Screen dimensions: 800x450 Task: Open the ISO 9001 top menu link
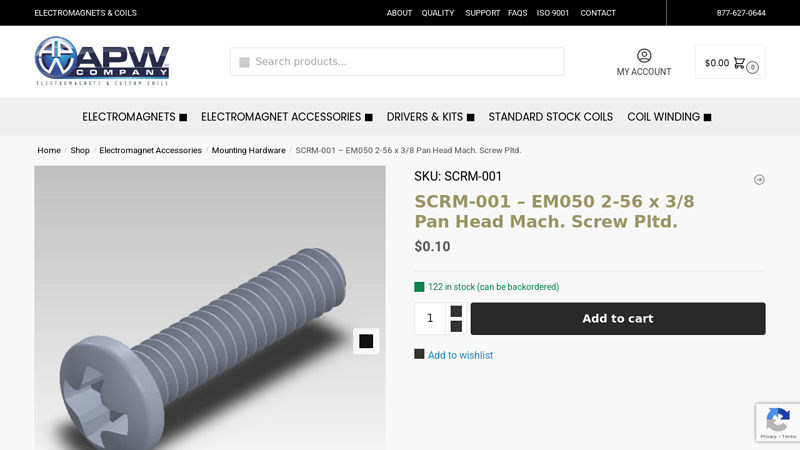(x=553, y=13)
